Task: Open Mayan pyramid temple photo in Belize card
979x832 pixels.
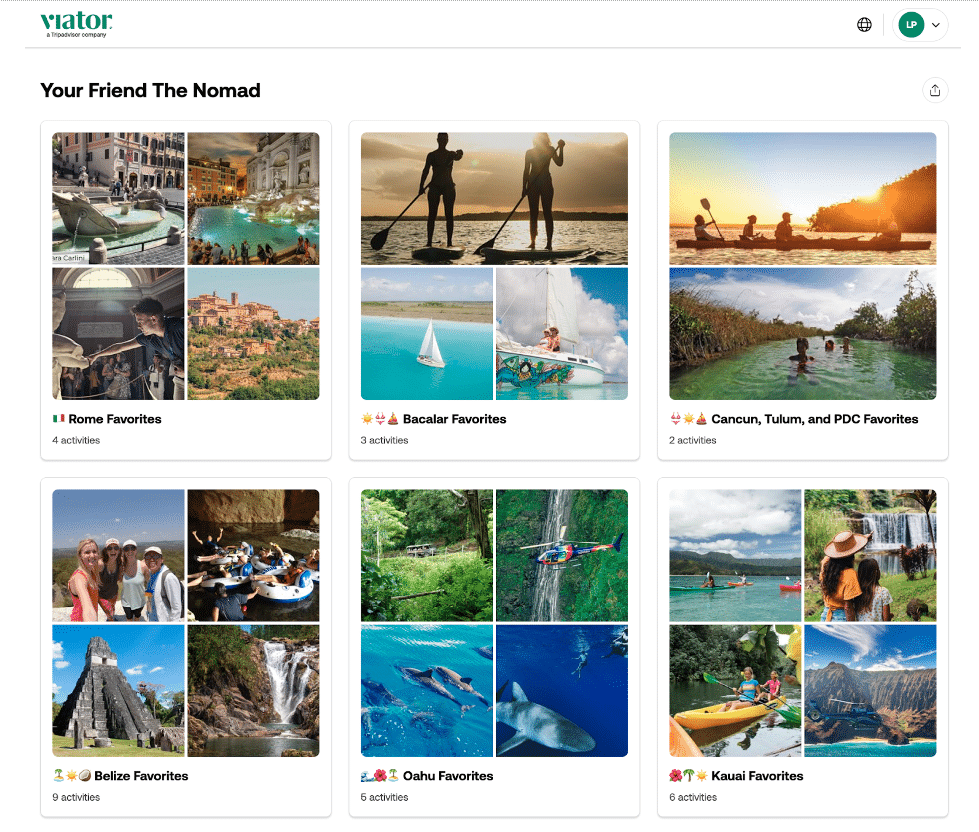Action: tap(118, 690)
